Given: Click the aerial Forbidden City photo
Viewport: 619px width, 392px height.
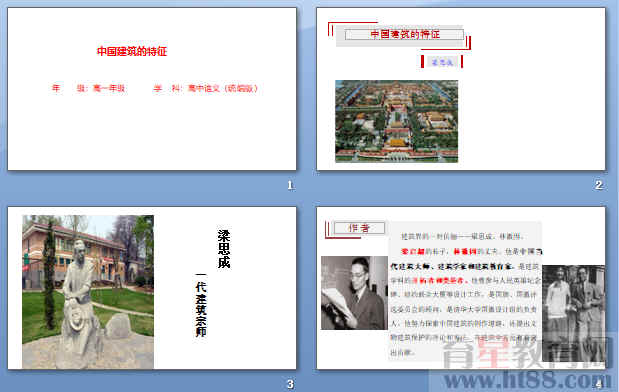Looking at the screenshot, I should pyautogui.click(x=397, y=121).
